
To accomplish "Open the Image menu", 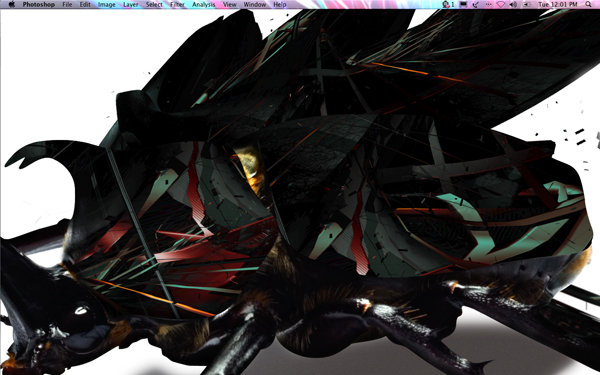I will 106,5.
